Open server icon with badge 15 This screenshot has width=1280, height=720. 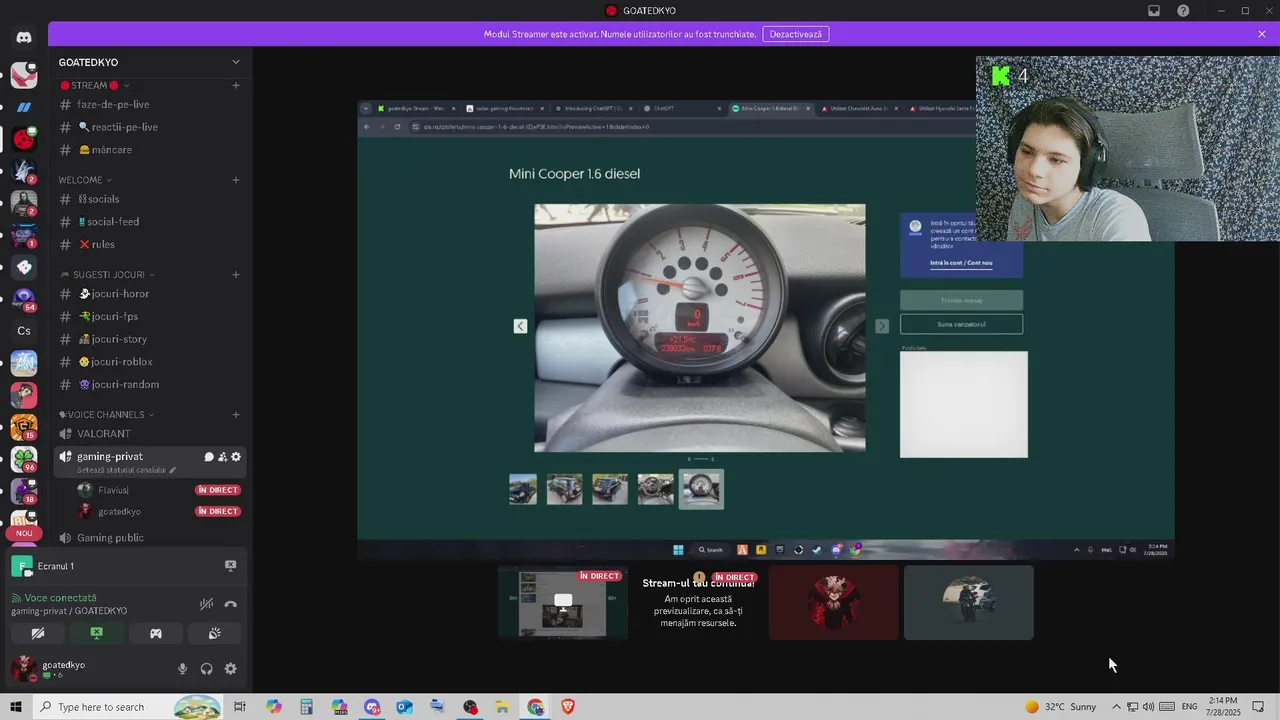(x=24, y=427)
